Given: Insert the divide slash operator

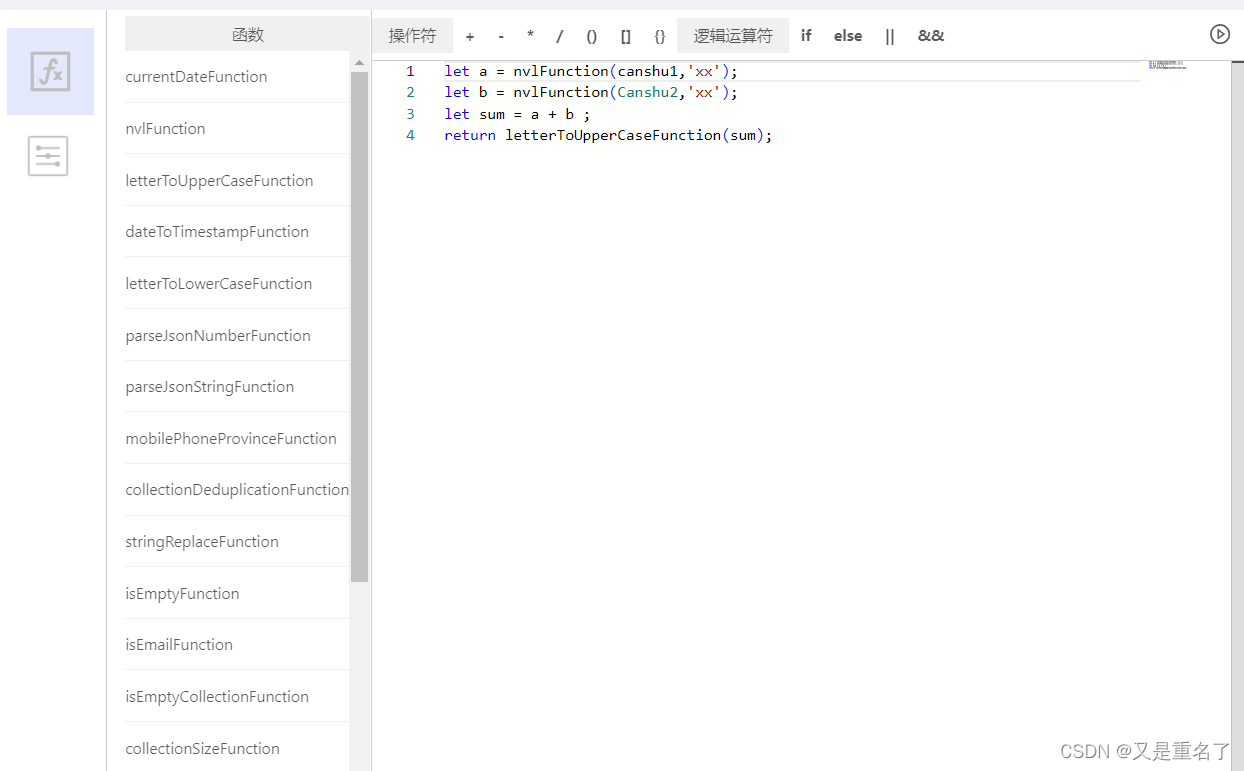Looking at the screenshot, I should [x=559, y=36].
